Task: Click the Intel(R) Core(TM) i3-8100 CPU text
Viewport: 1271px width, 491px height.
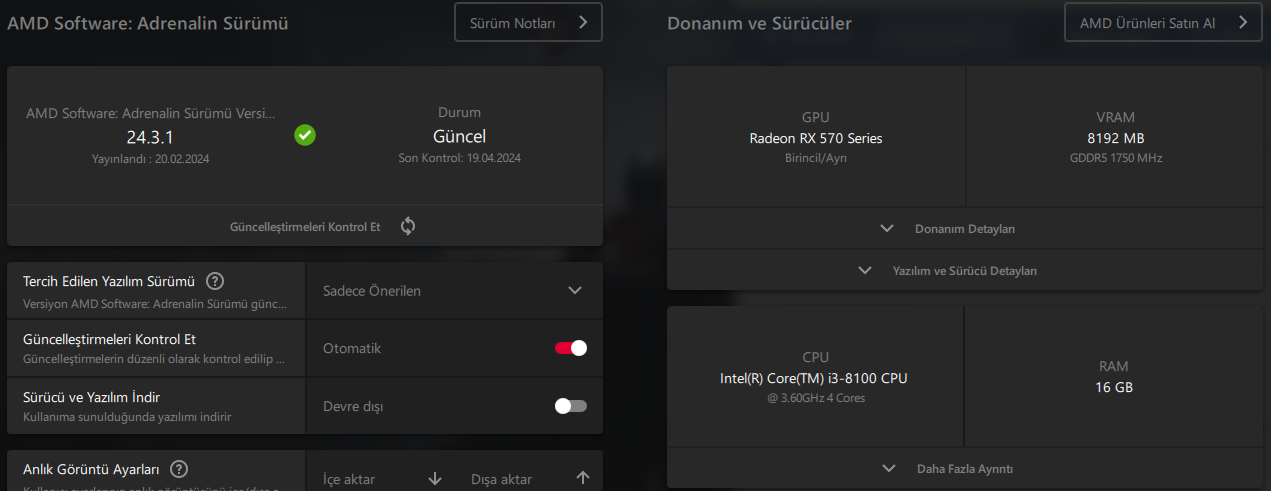Action: [x=814, y=379]
